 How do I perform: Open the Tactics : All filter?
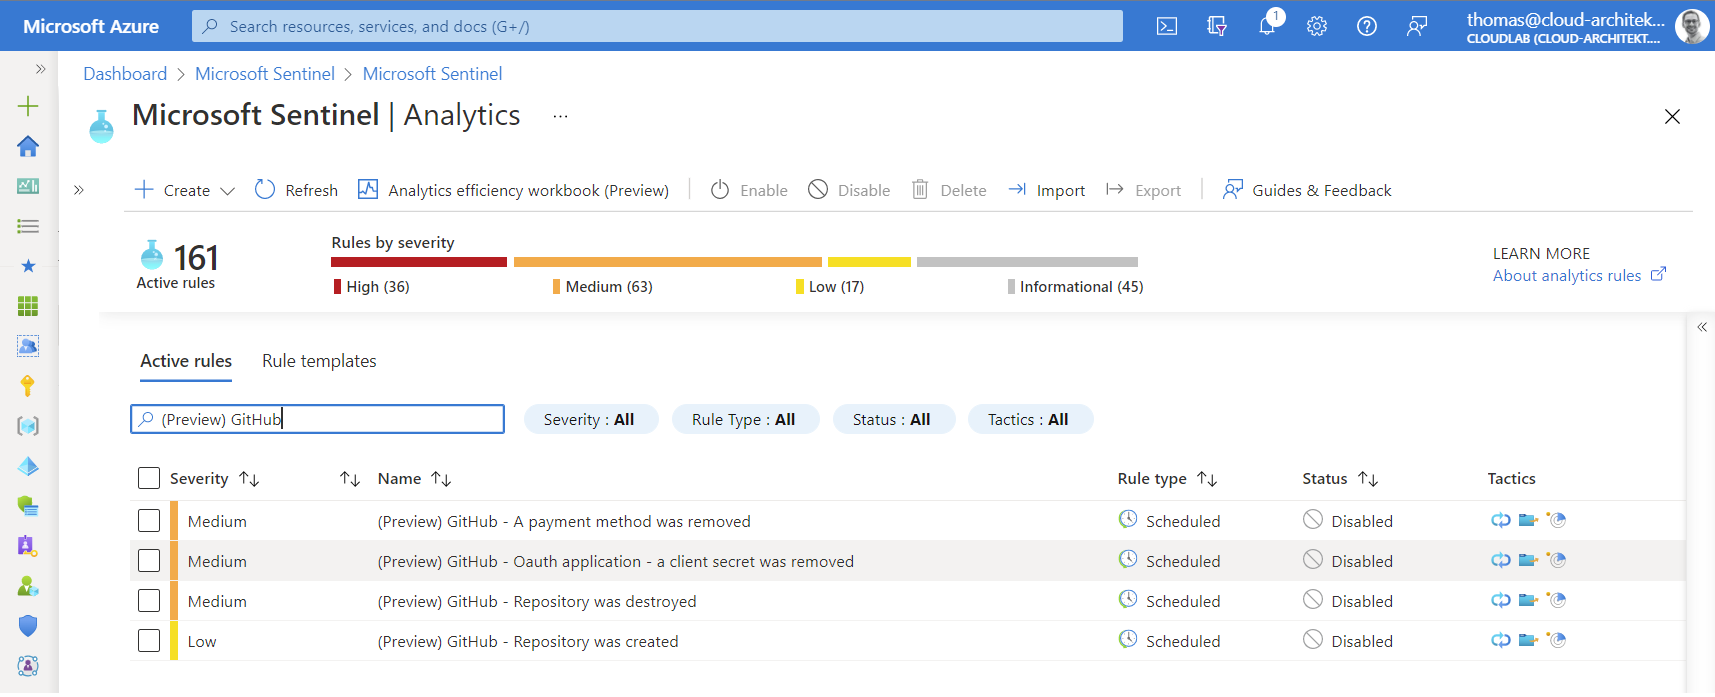point(1030,419)
